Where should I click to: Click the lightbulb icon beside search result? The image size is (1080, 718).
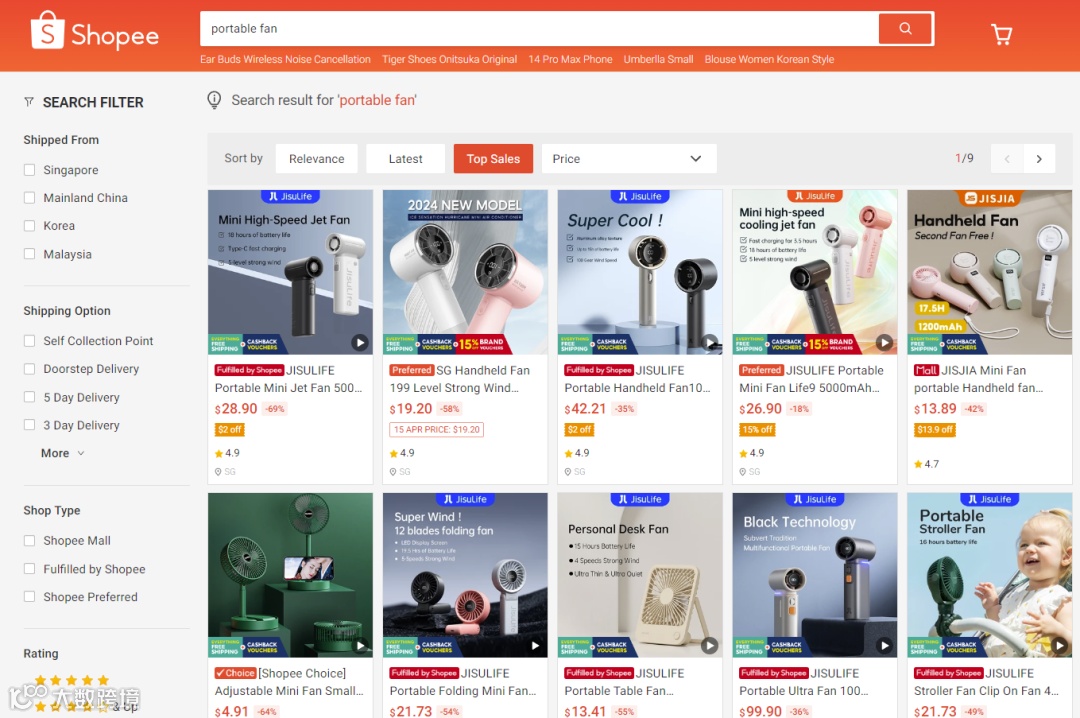[214, 101]
